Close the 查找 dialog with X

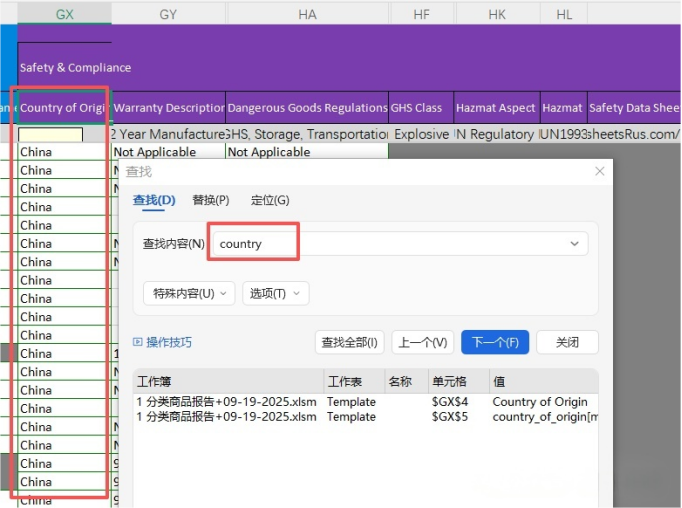pos(599,172)
